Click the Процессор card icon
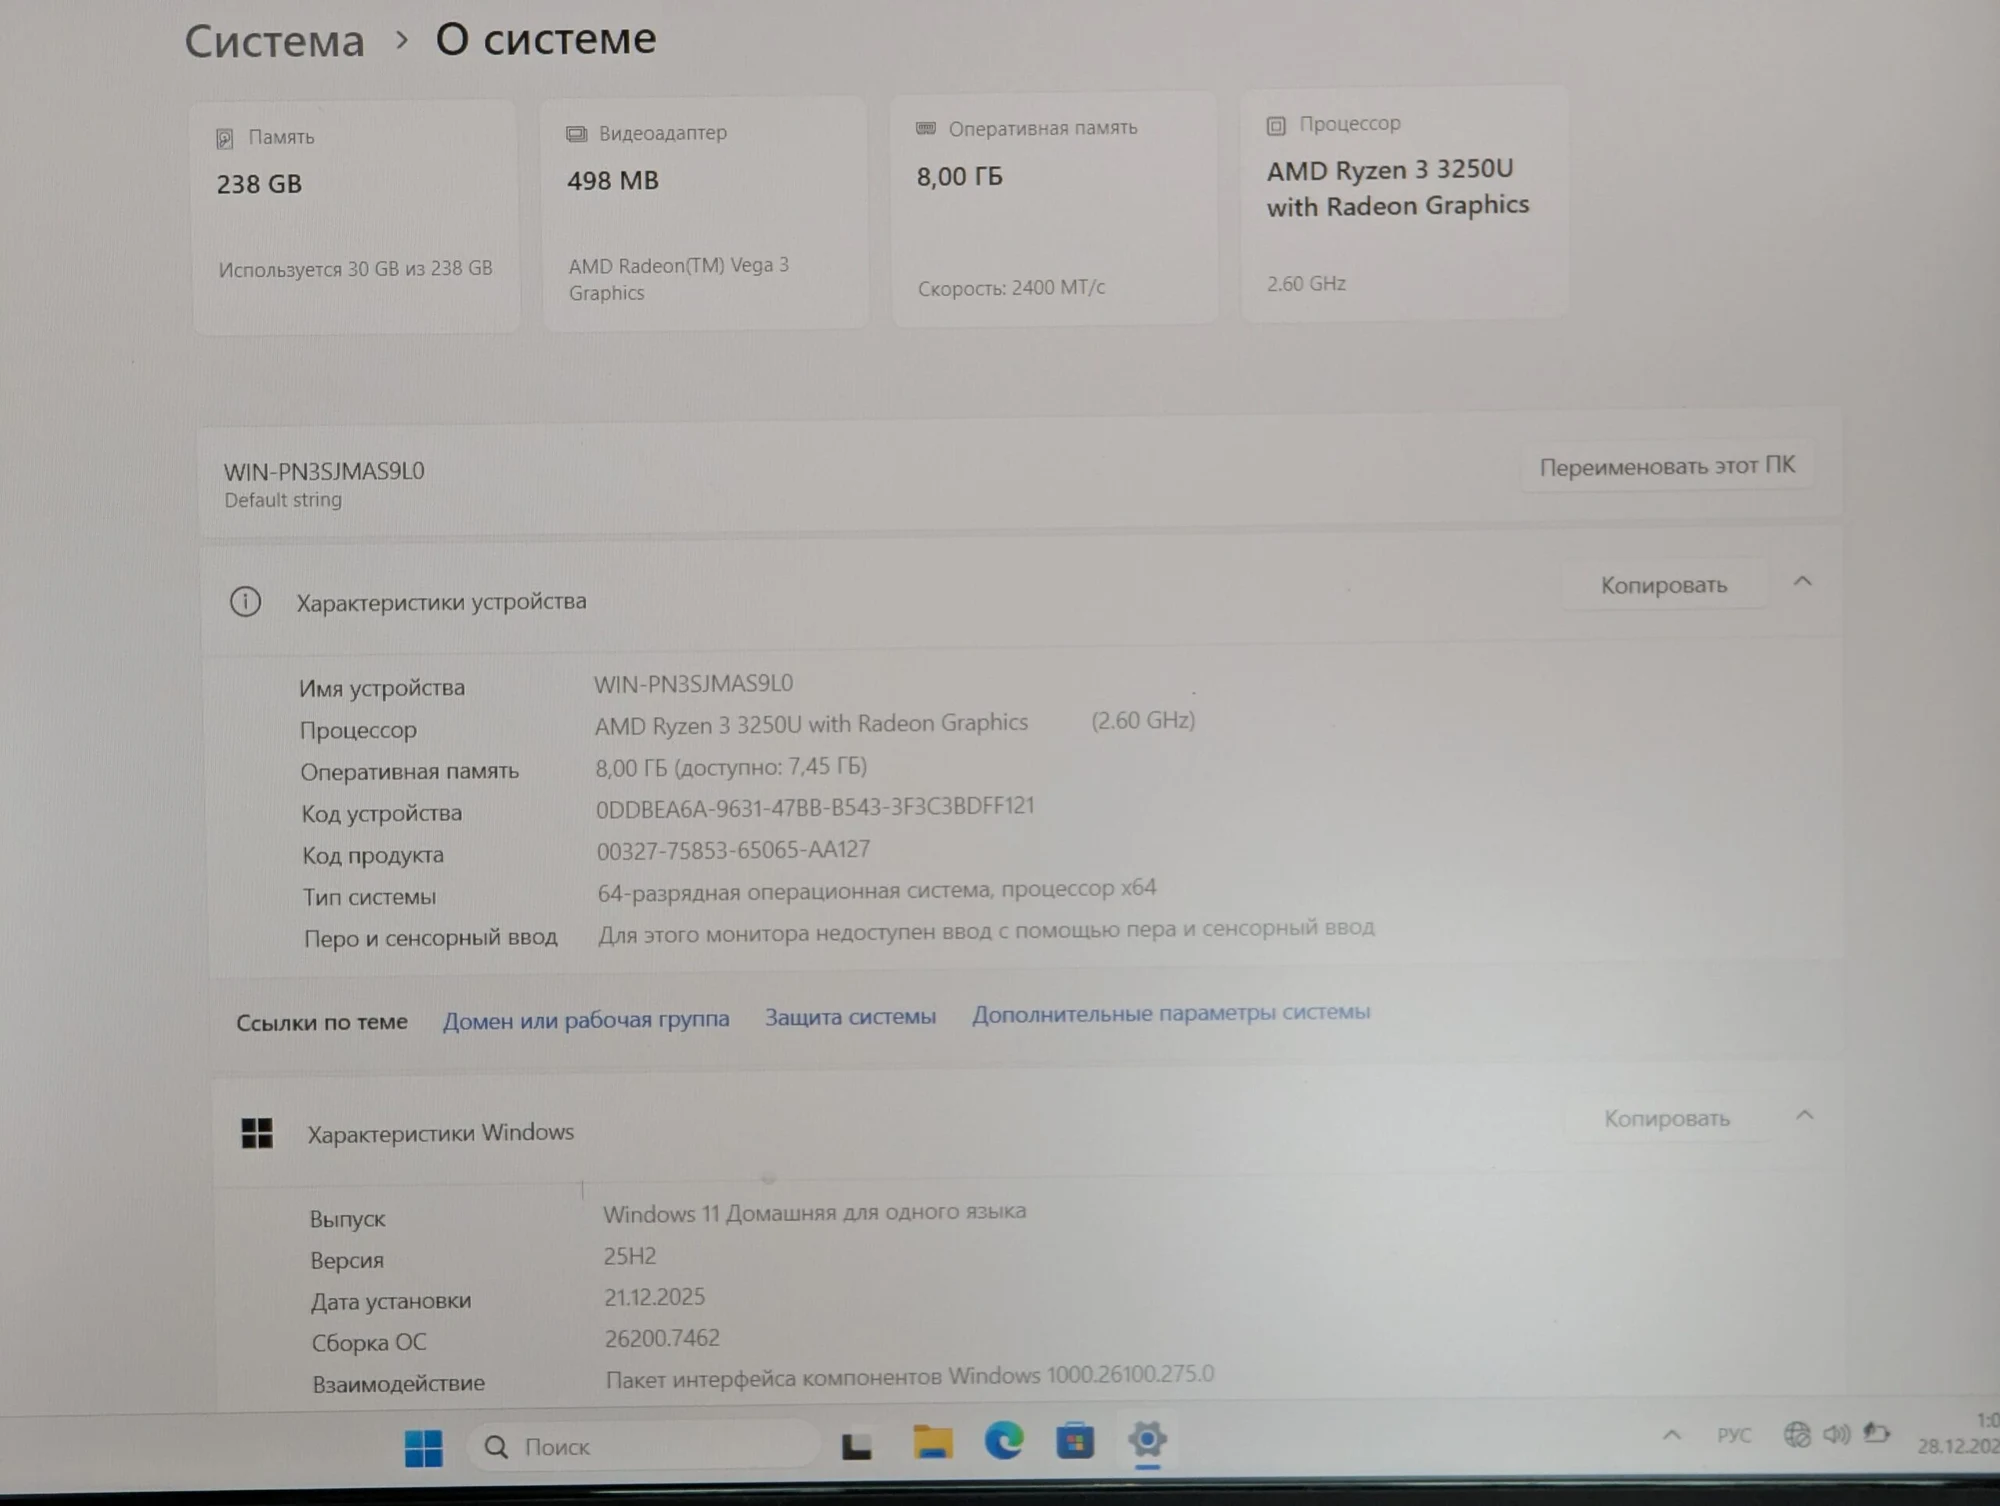 (1276, 126)
